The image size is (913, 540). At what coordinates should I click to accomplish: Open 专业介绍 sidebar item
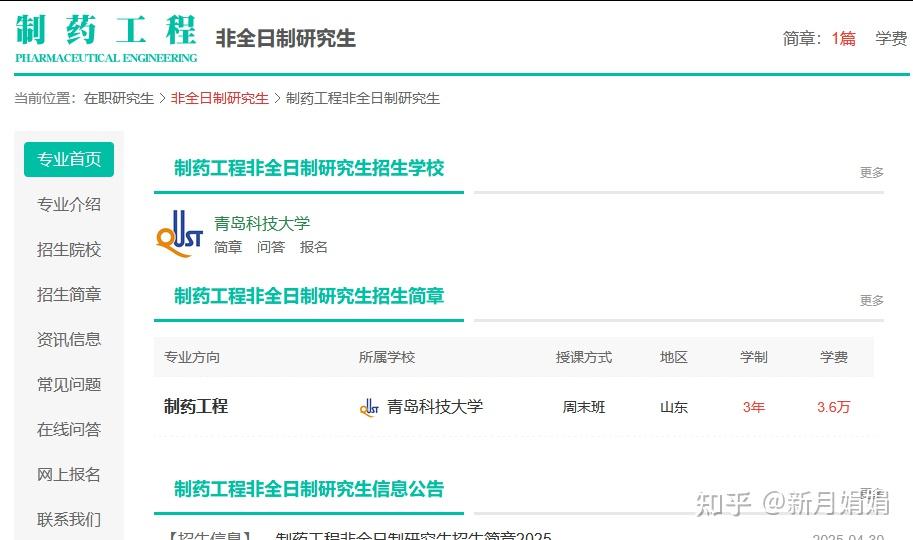click(69, 204)
